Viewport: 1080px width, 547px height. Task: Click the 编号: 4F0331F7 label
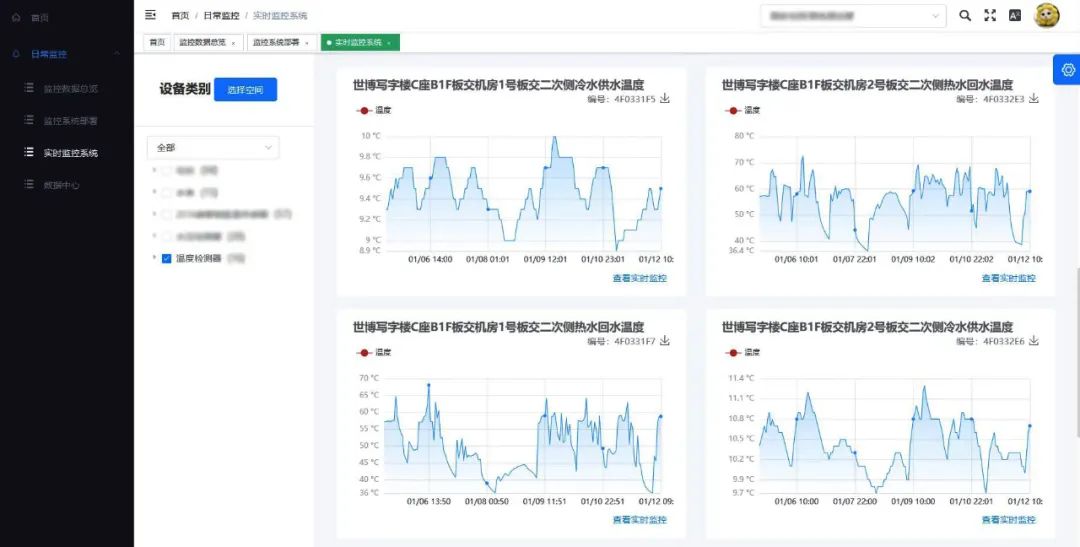coord(621,341)
